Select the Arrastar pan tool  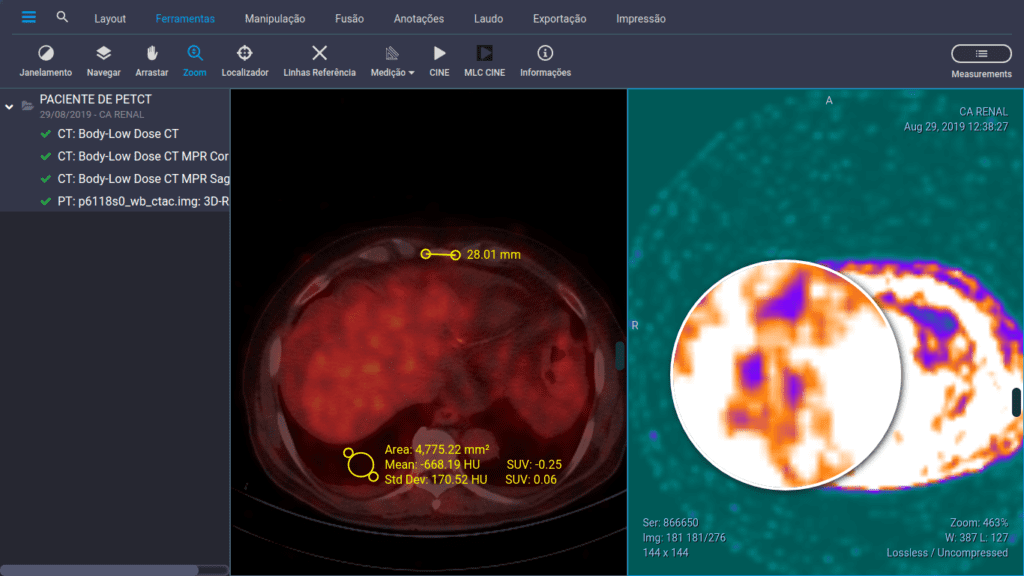click(x=151, y=60)
